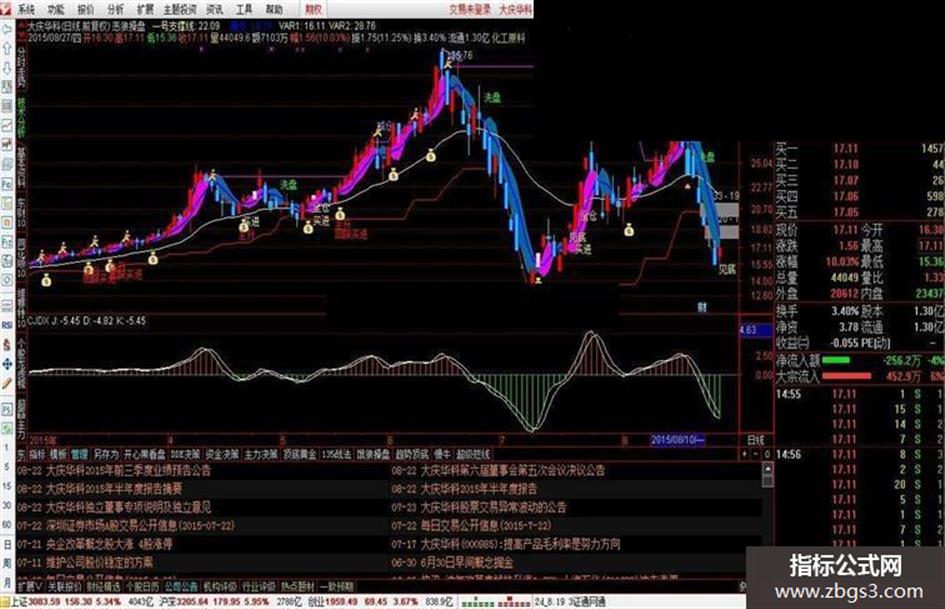
Task: Click the line chart icon in left toolbar
Action: pos(7,125)
